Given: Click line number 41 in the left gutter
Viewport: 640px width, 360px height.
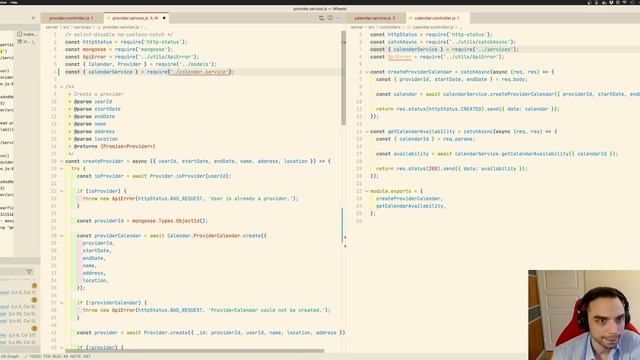Looking at the screenshot, I should [54, 333].
